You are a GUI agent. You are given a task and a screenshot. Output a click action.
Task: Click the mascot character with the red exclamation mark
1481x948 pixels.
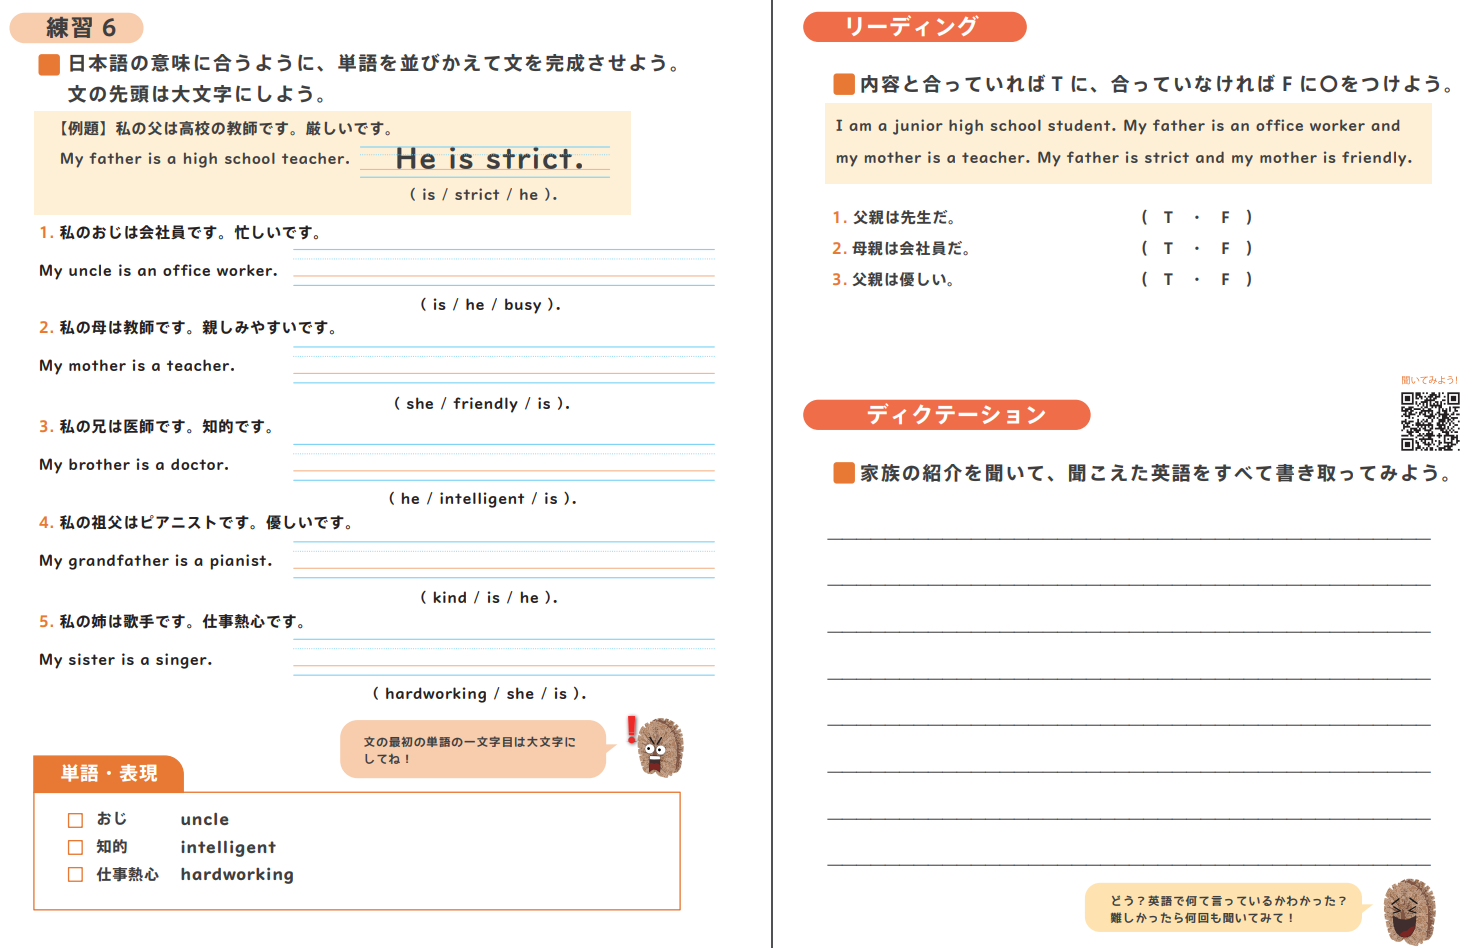click(x=659, y=747)
